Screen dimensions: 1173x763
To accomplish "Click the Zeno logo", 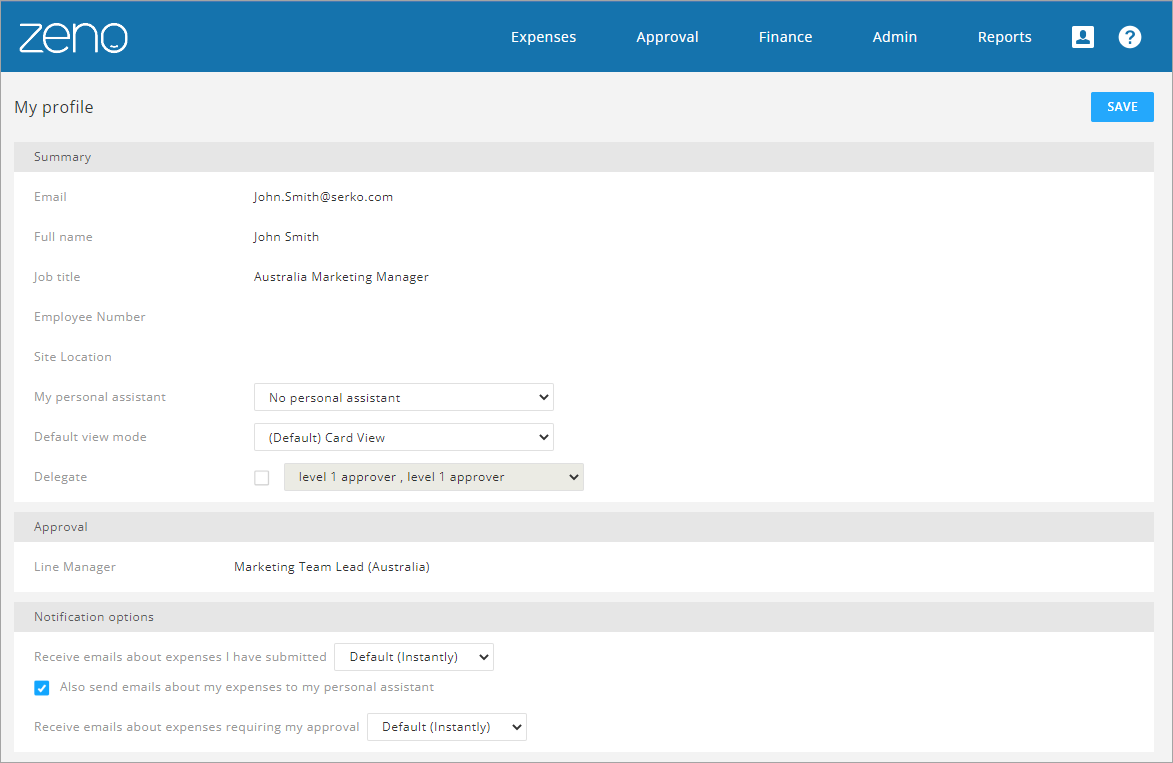I will point(73,37).
